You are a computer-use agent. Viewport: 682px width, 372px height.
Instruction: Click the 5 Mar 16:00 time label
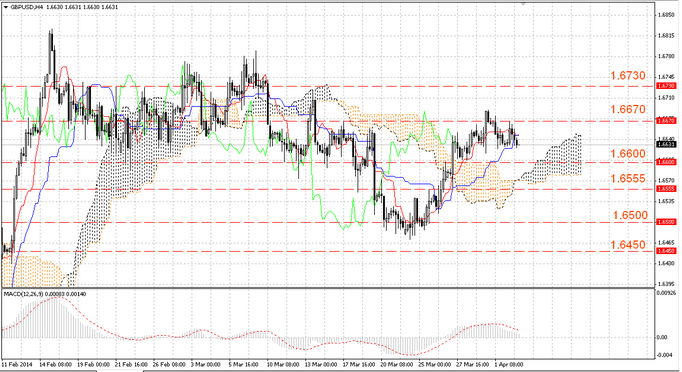[244, 364]
